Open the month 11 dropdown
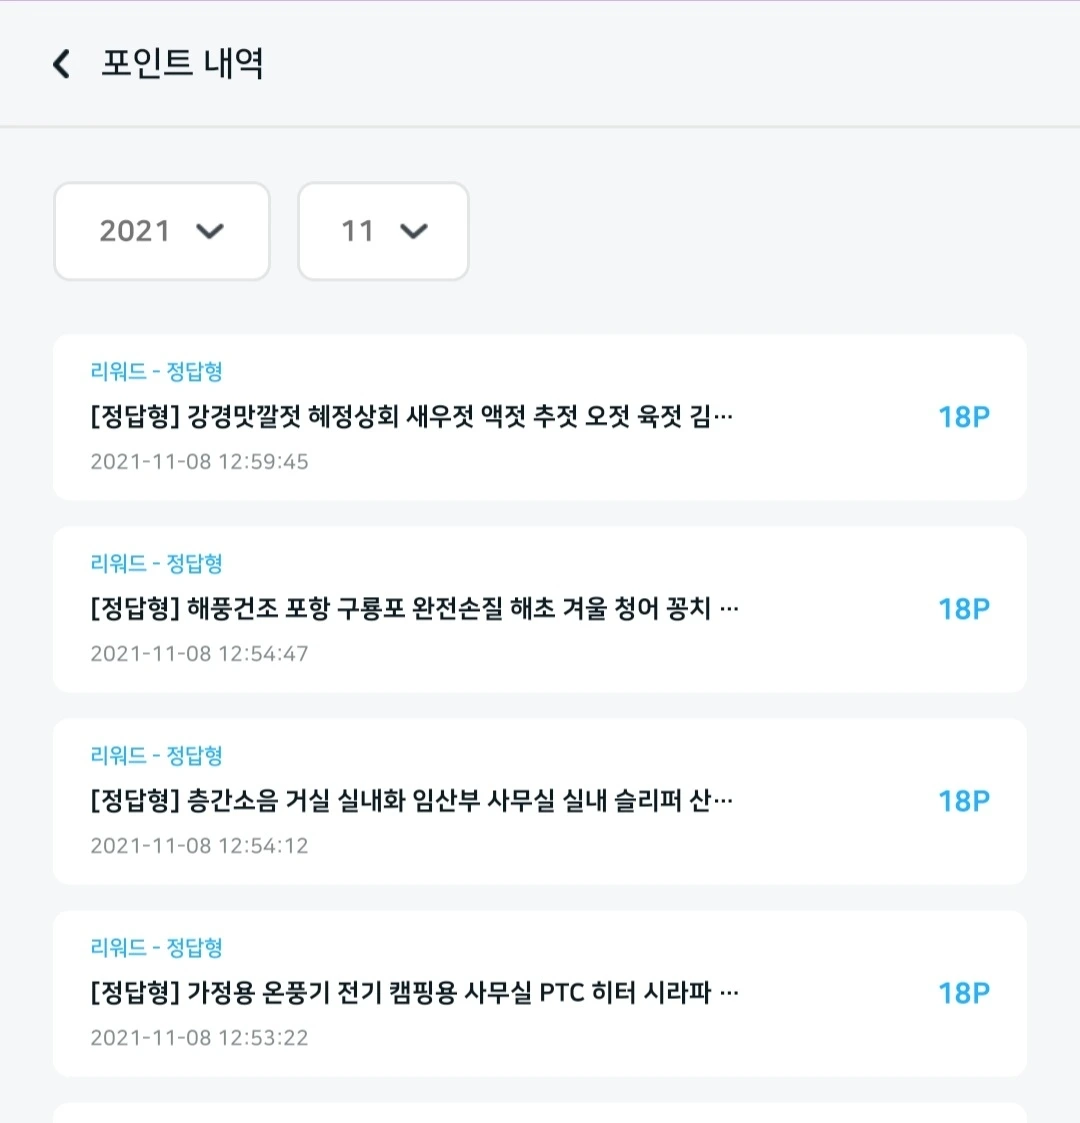Viewport: 1080px width, 1123px height. (x=383, y=231)
